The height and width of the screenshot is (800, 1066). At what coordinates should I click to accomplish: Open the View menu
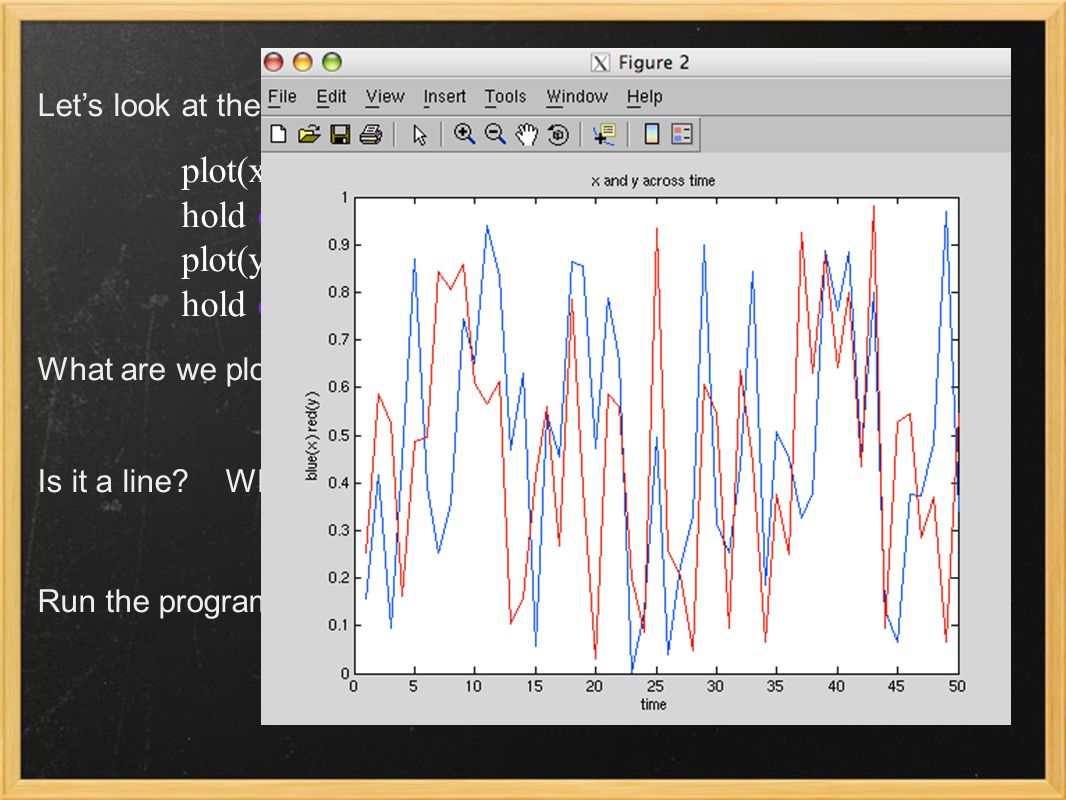(x=385, y=97)
